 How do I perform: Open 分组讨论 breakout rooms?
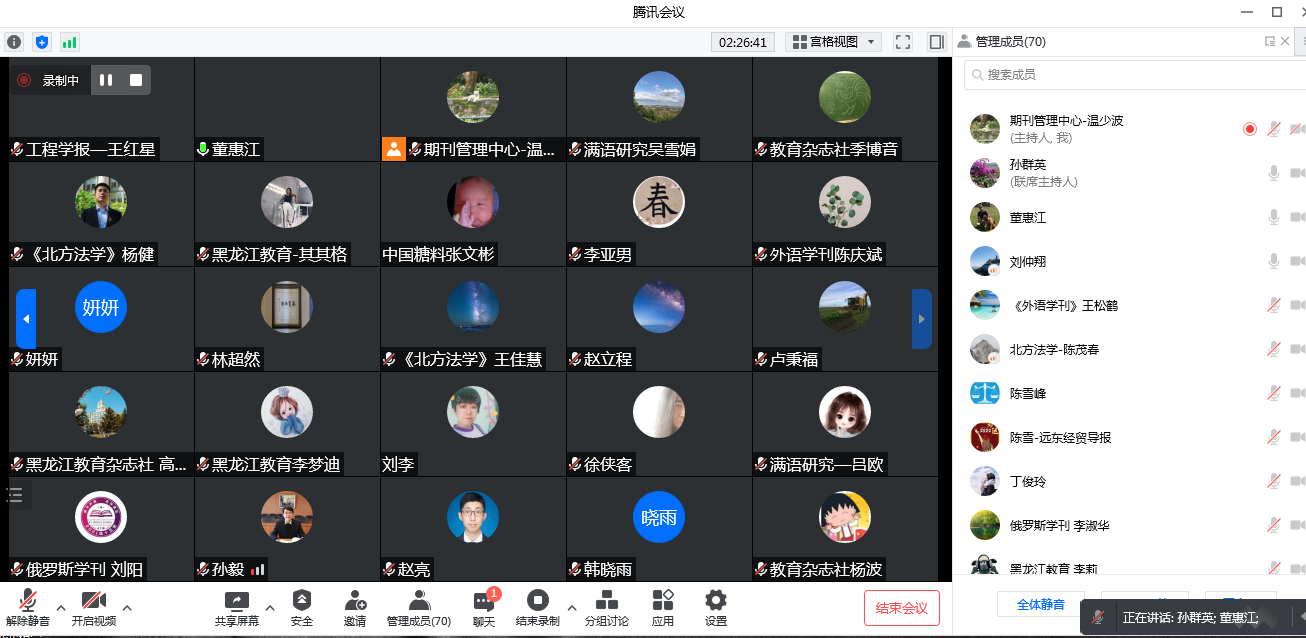point(607,608)
